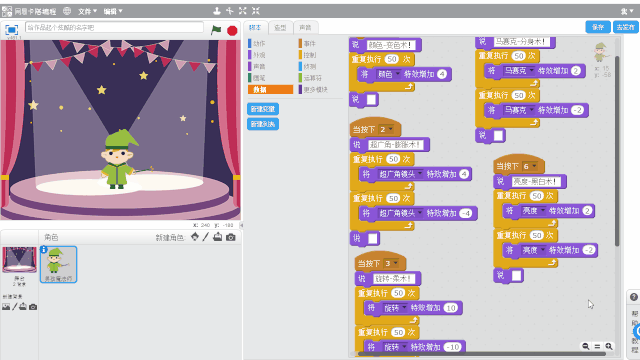Click the vertical scrollbar of scripts area
The image size is (640, 360).
click(x=617, y=151)
